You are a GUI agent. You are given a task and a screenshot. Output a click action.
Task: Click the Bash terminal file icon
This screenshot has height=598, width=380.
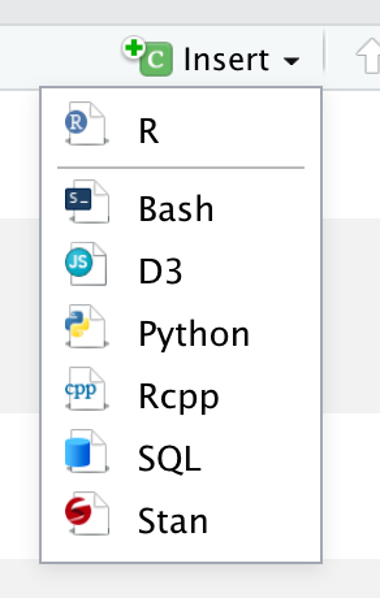tap(87, 201)
